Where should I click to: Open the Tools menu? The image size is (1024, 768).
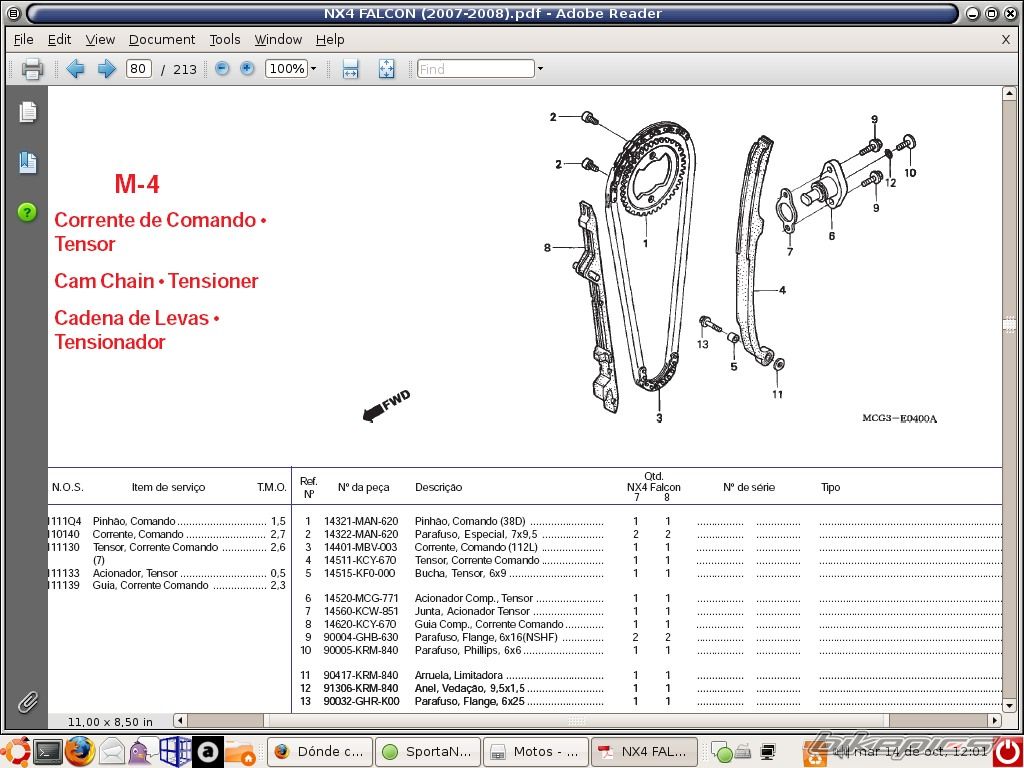click(225, 40)
